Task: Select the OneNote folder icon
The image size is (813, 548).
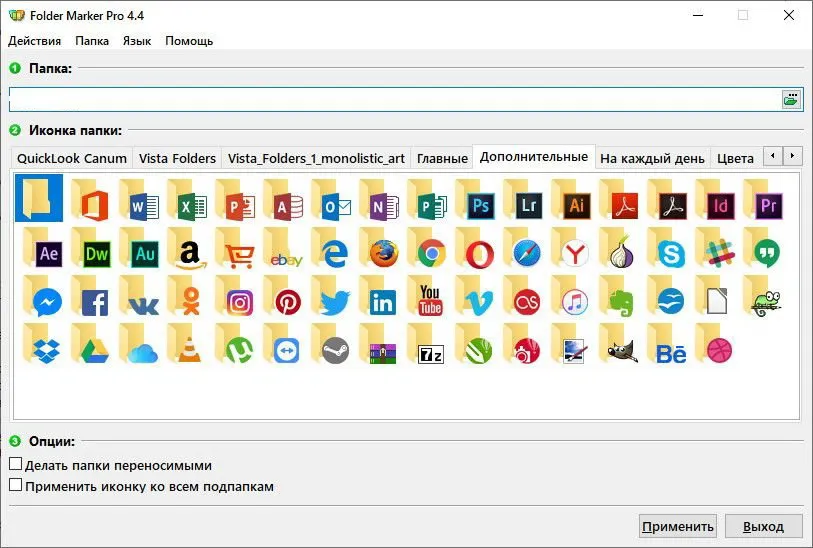Action: [380, 201]
